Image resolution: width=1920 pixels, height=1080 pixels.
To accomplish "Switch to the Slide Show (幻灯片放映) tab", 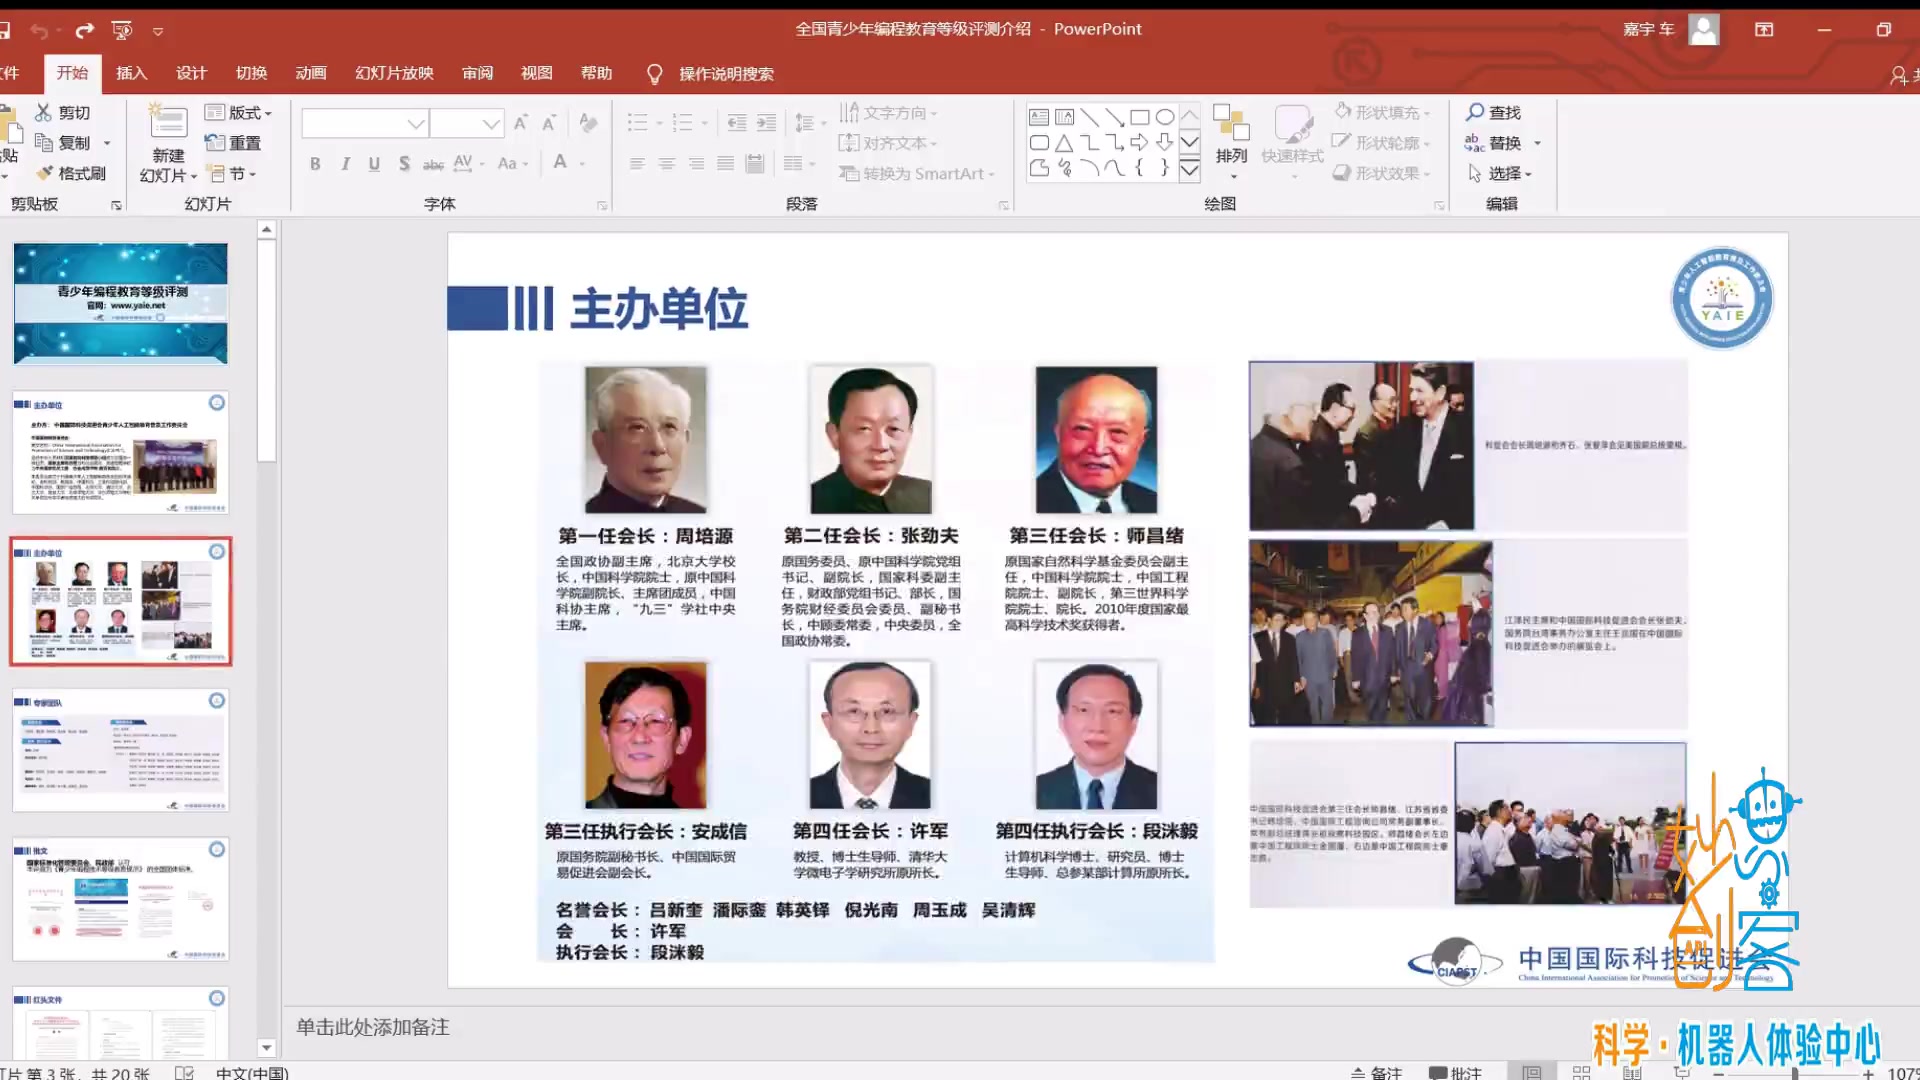I will click(x=394, y=73).
